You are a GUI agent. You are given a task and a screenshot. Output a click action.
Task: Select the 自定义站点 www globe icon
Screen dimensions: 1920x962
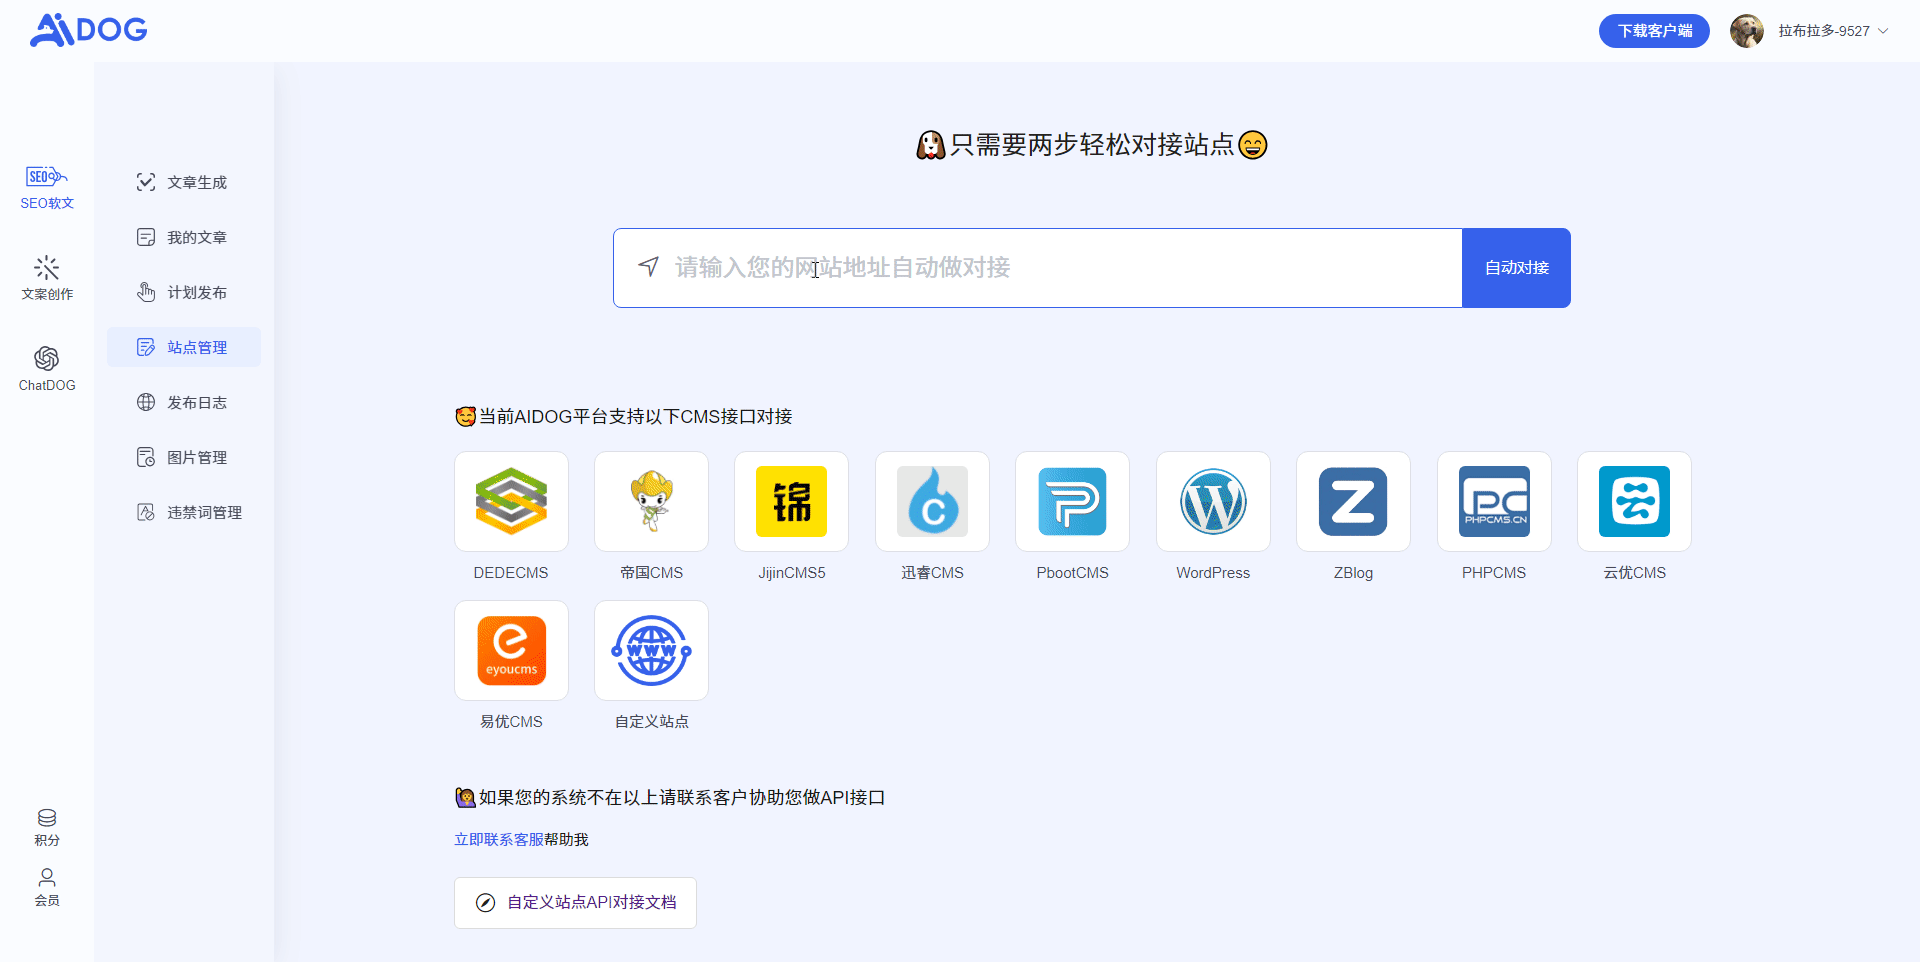(x=651, y=650)
